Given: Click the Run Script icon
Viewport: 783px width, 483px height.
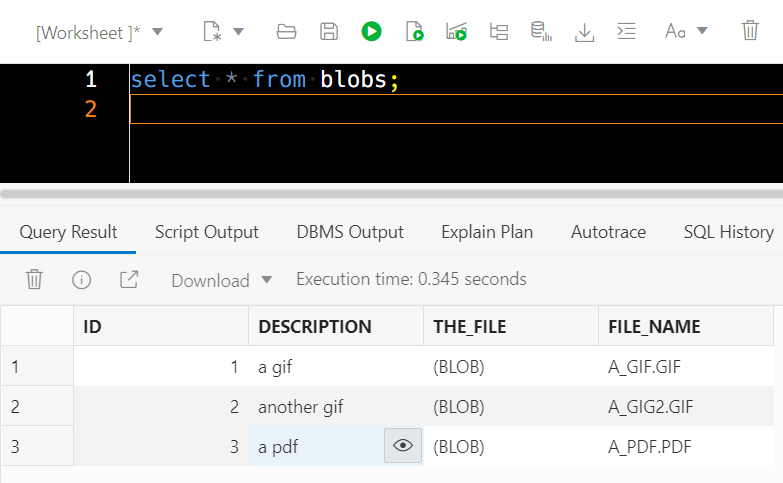Looking at the screenshot, I should click(x=414, y=31).
